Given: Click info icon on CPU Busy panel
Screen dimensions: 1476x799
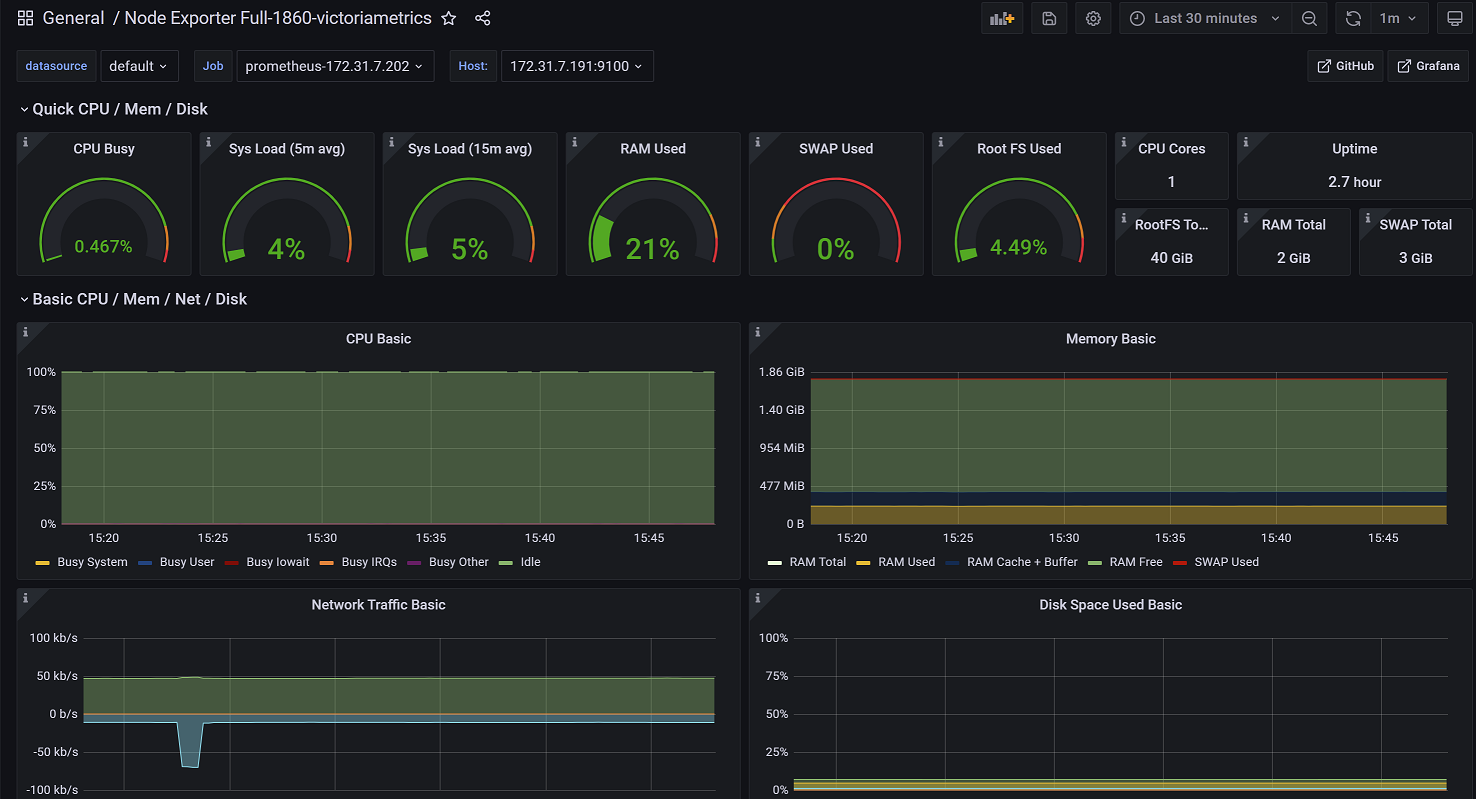Looking at the screenshot, I should [x=25, y=142].
